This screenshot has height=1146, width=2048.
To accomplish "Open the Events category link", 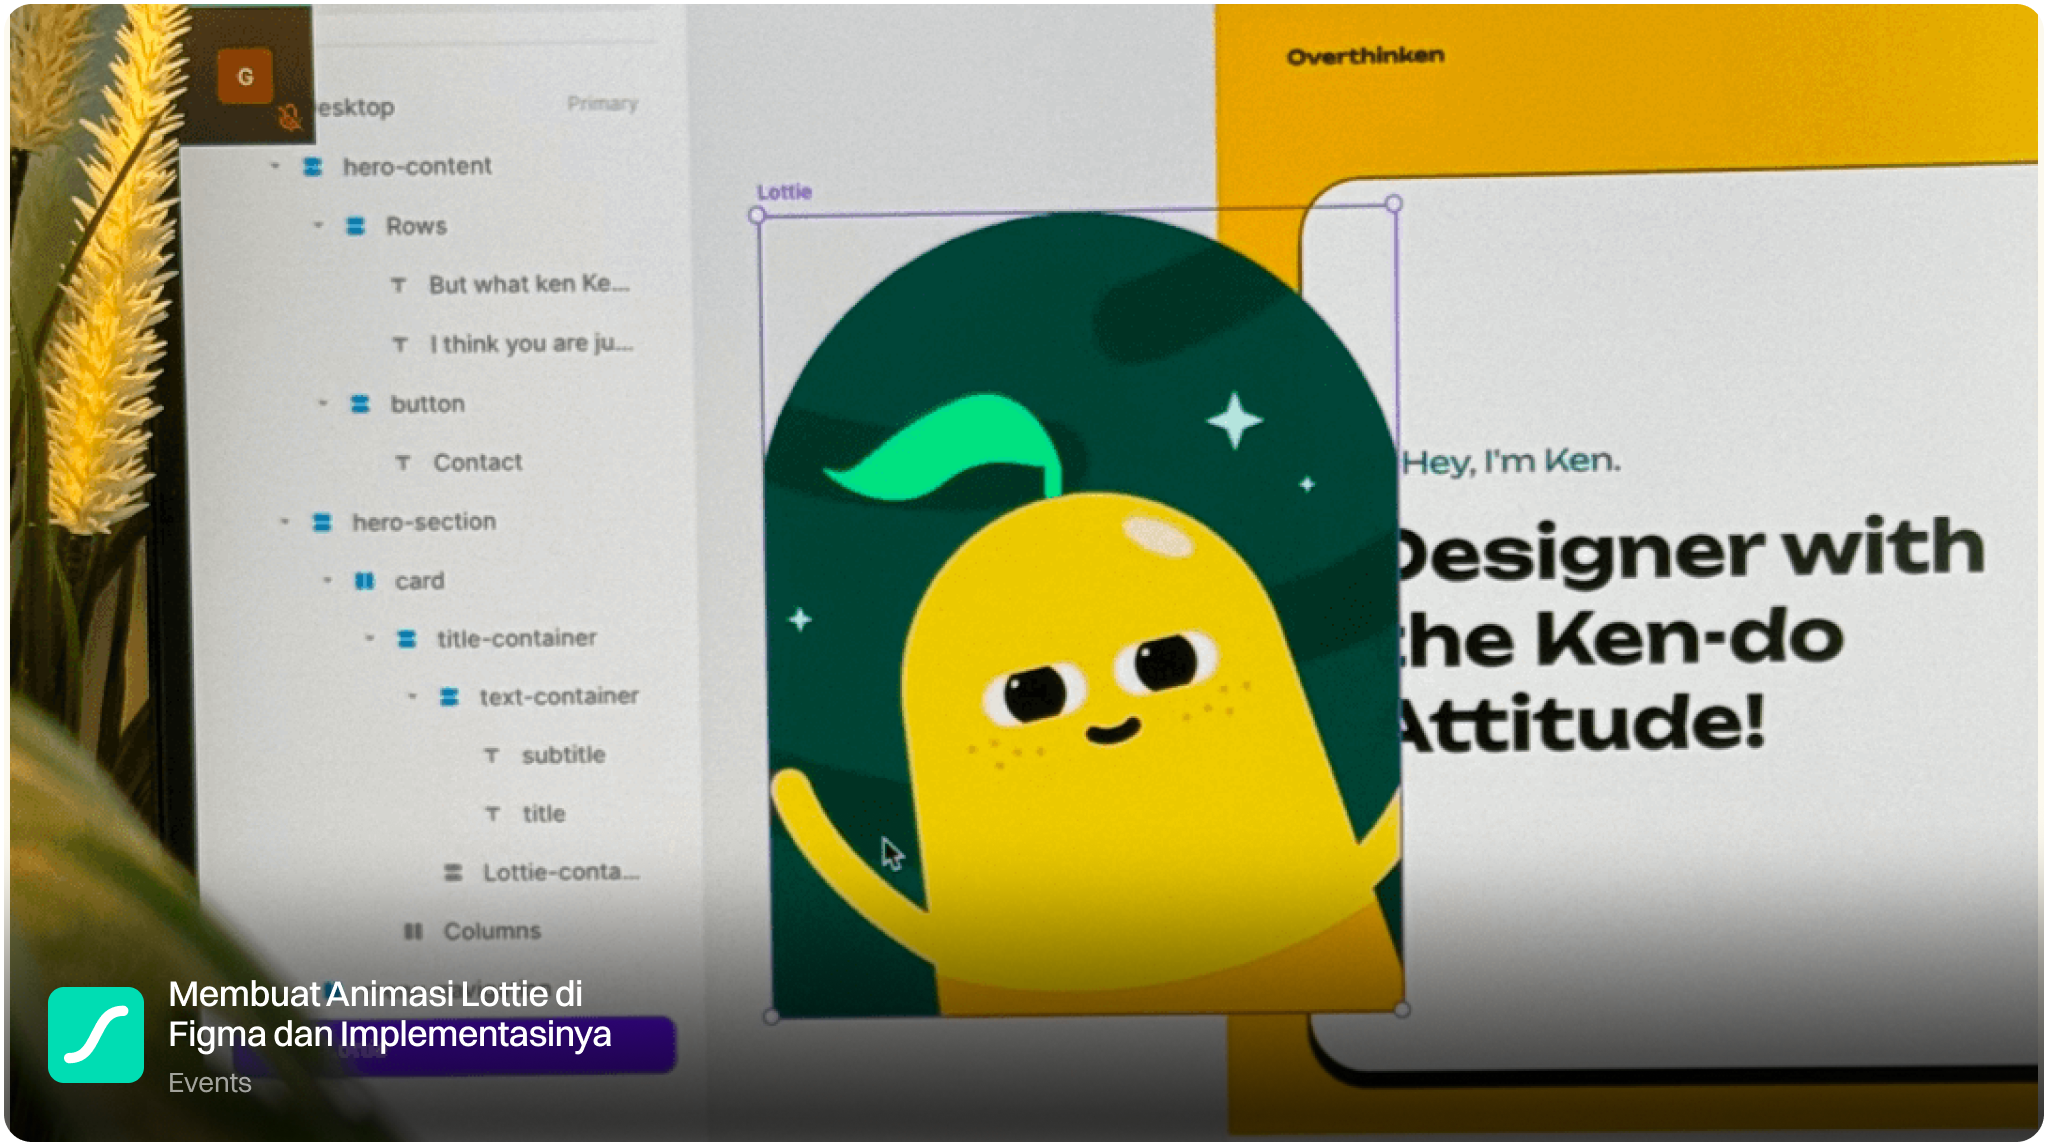I will [x=210, y=1083].
